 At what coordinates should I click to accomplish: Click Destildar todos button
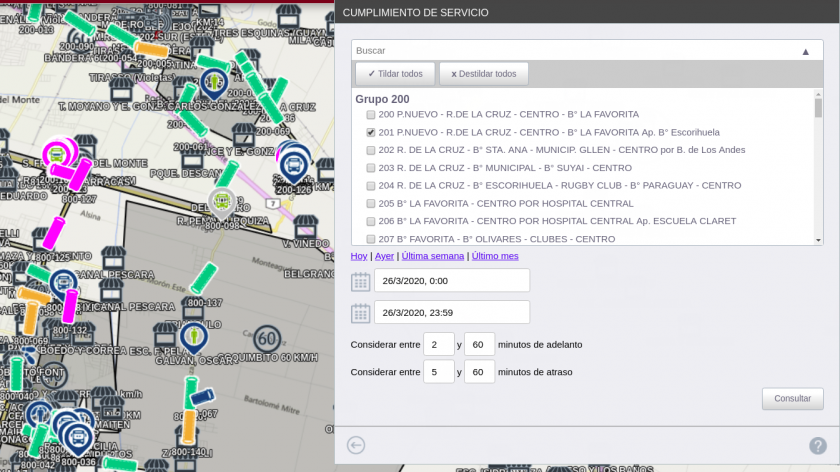point(483,74)
